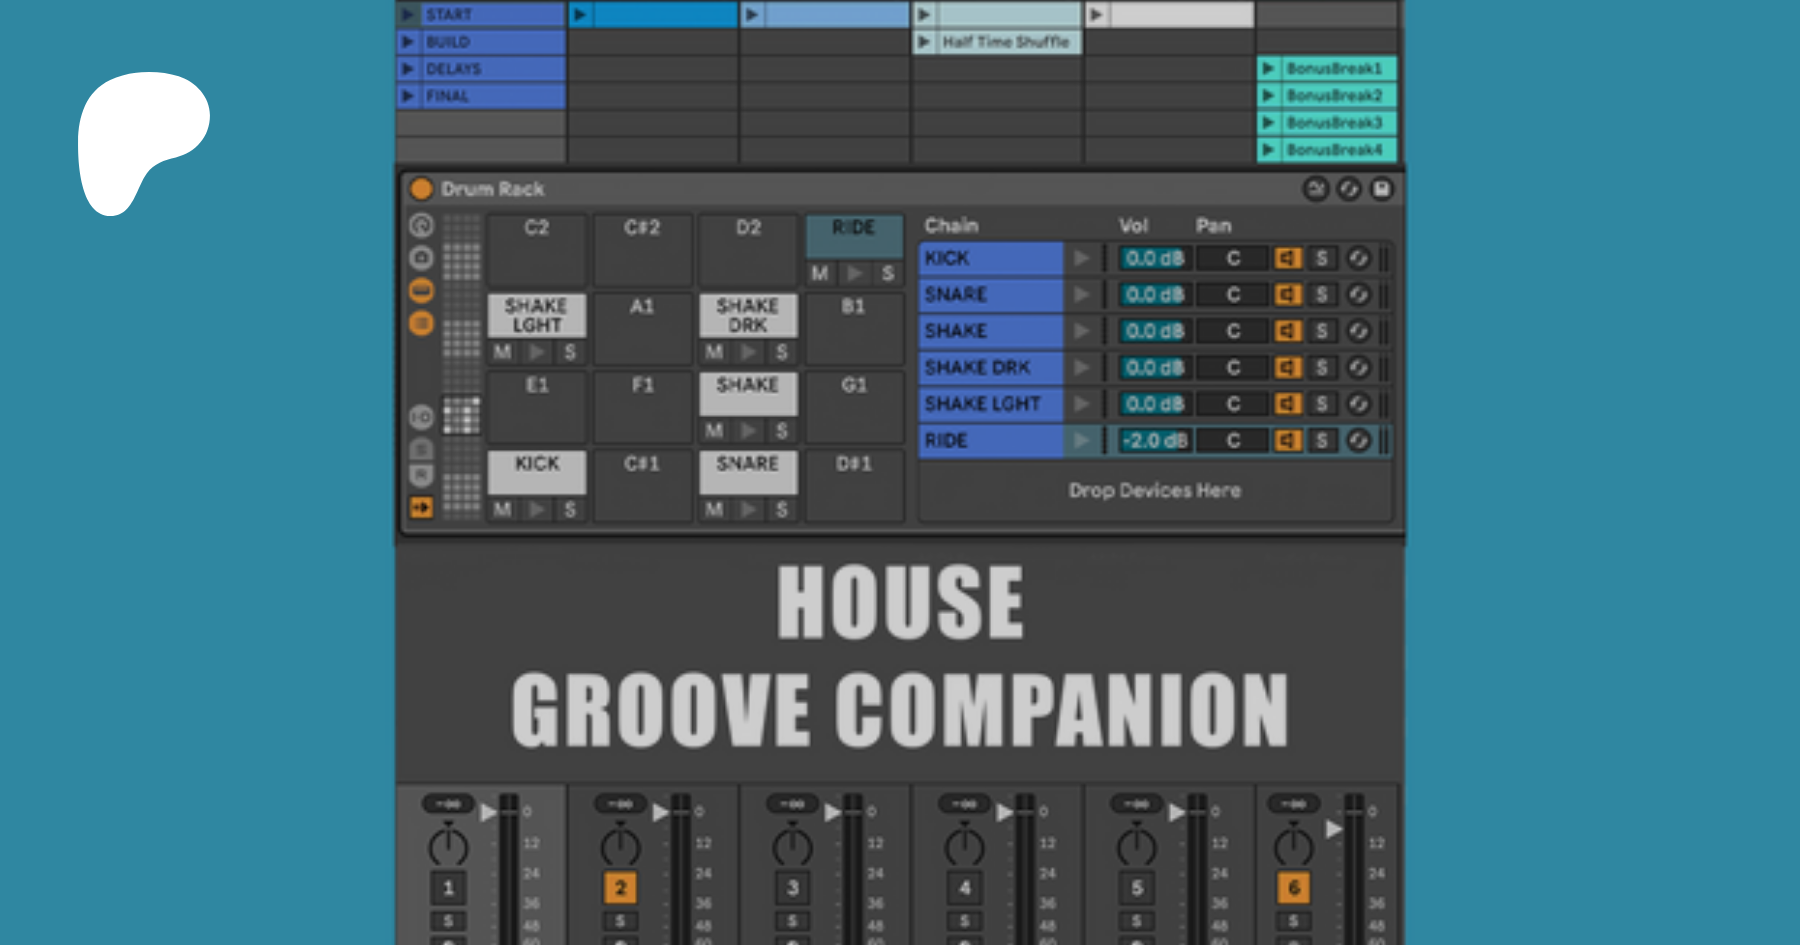The height and width of the screenshot is (945, 1800).
Task: Show the chain list in Drum Rack
Action: pos(421,291)
